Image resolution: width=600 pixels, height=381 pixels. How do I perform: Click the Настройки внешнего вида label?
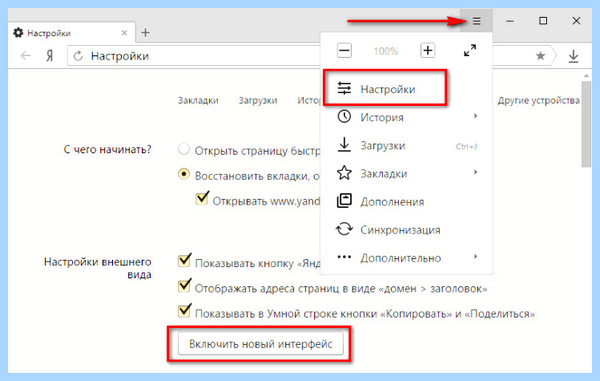coord(98,268)
